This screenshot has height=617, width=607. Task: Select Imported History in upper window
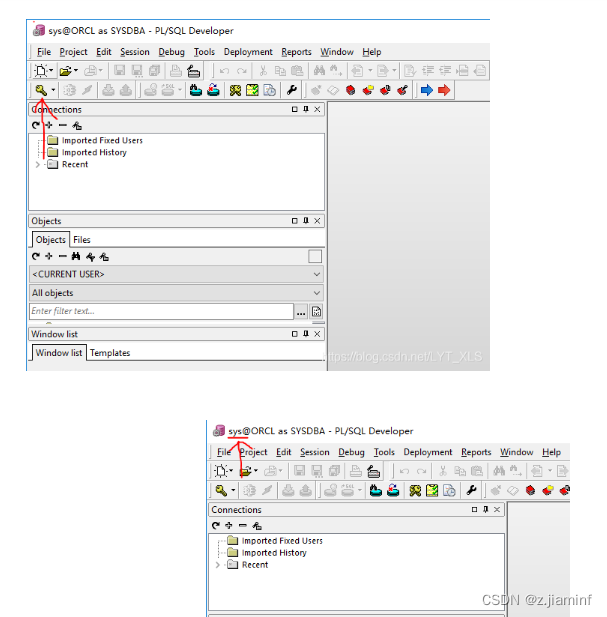94,152
